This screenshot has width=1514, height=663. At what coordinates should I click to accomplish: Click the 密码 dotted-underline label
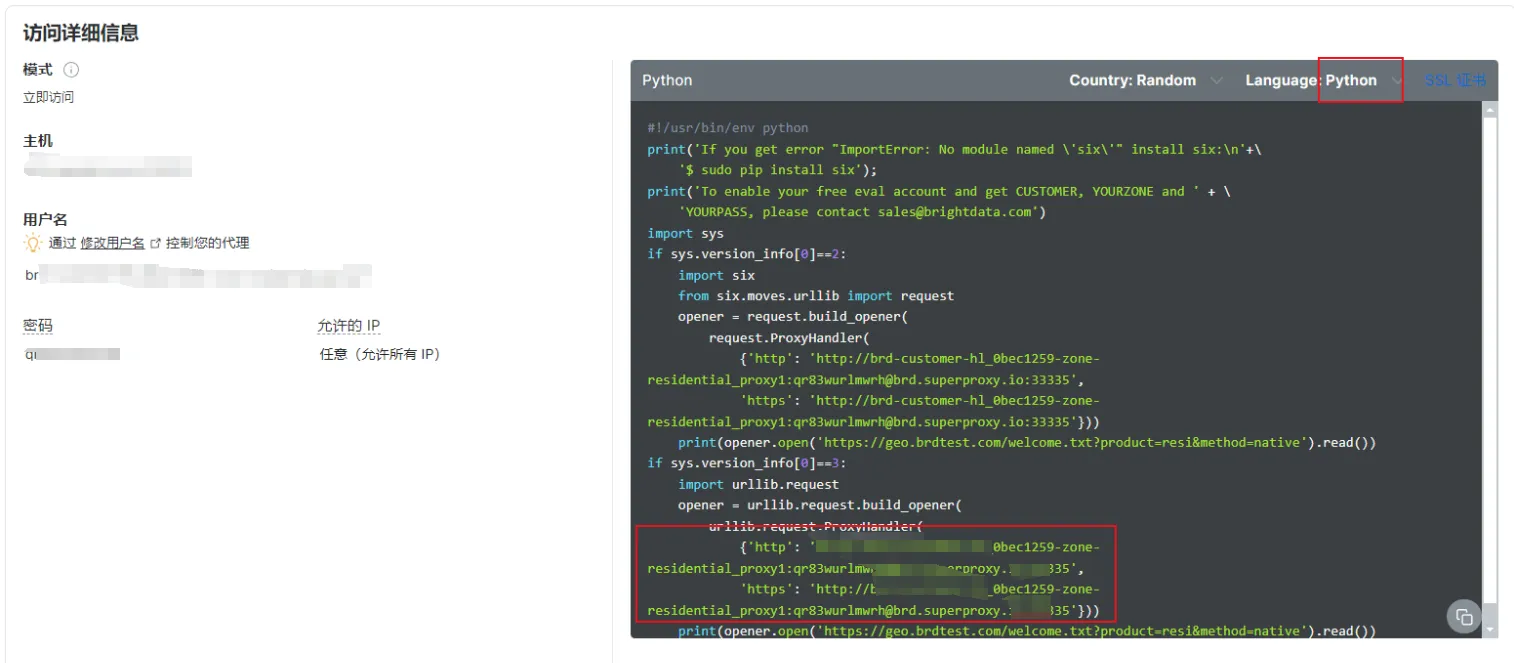pos(38,326)
